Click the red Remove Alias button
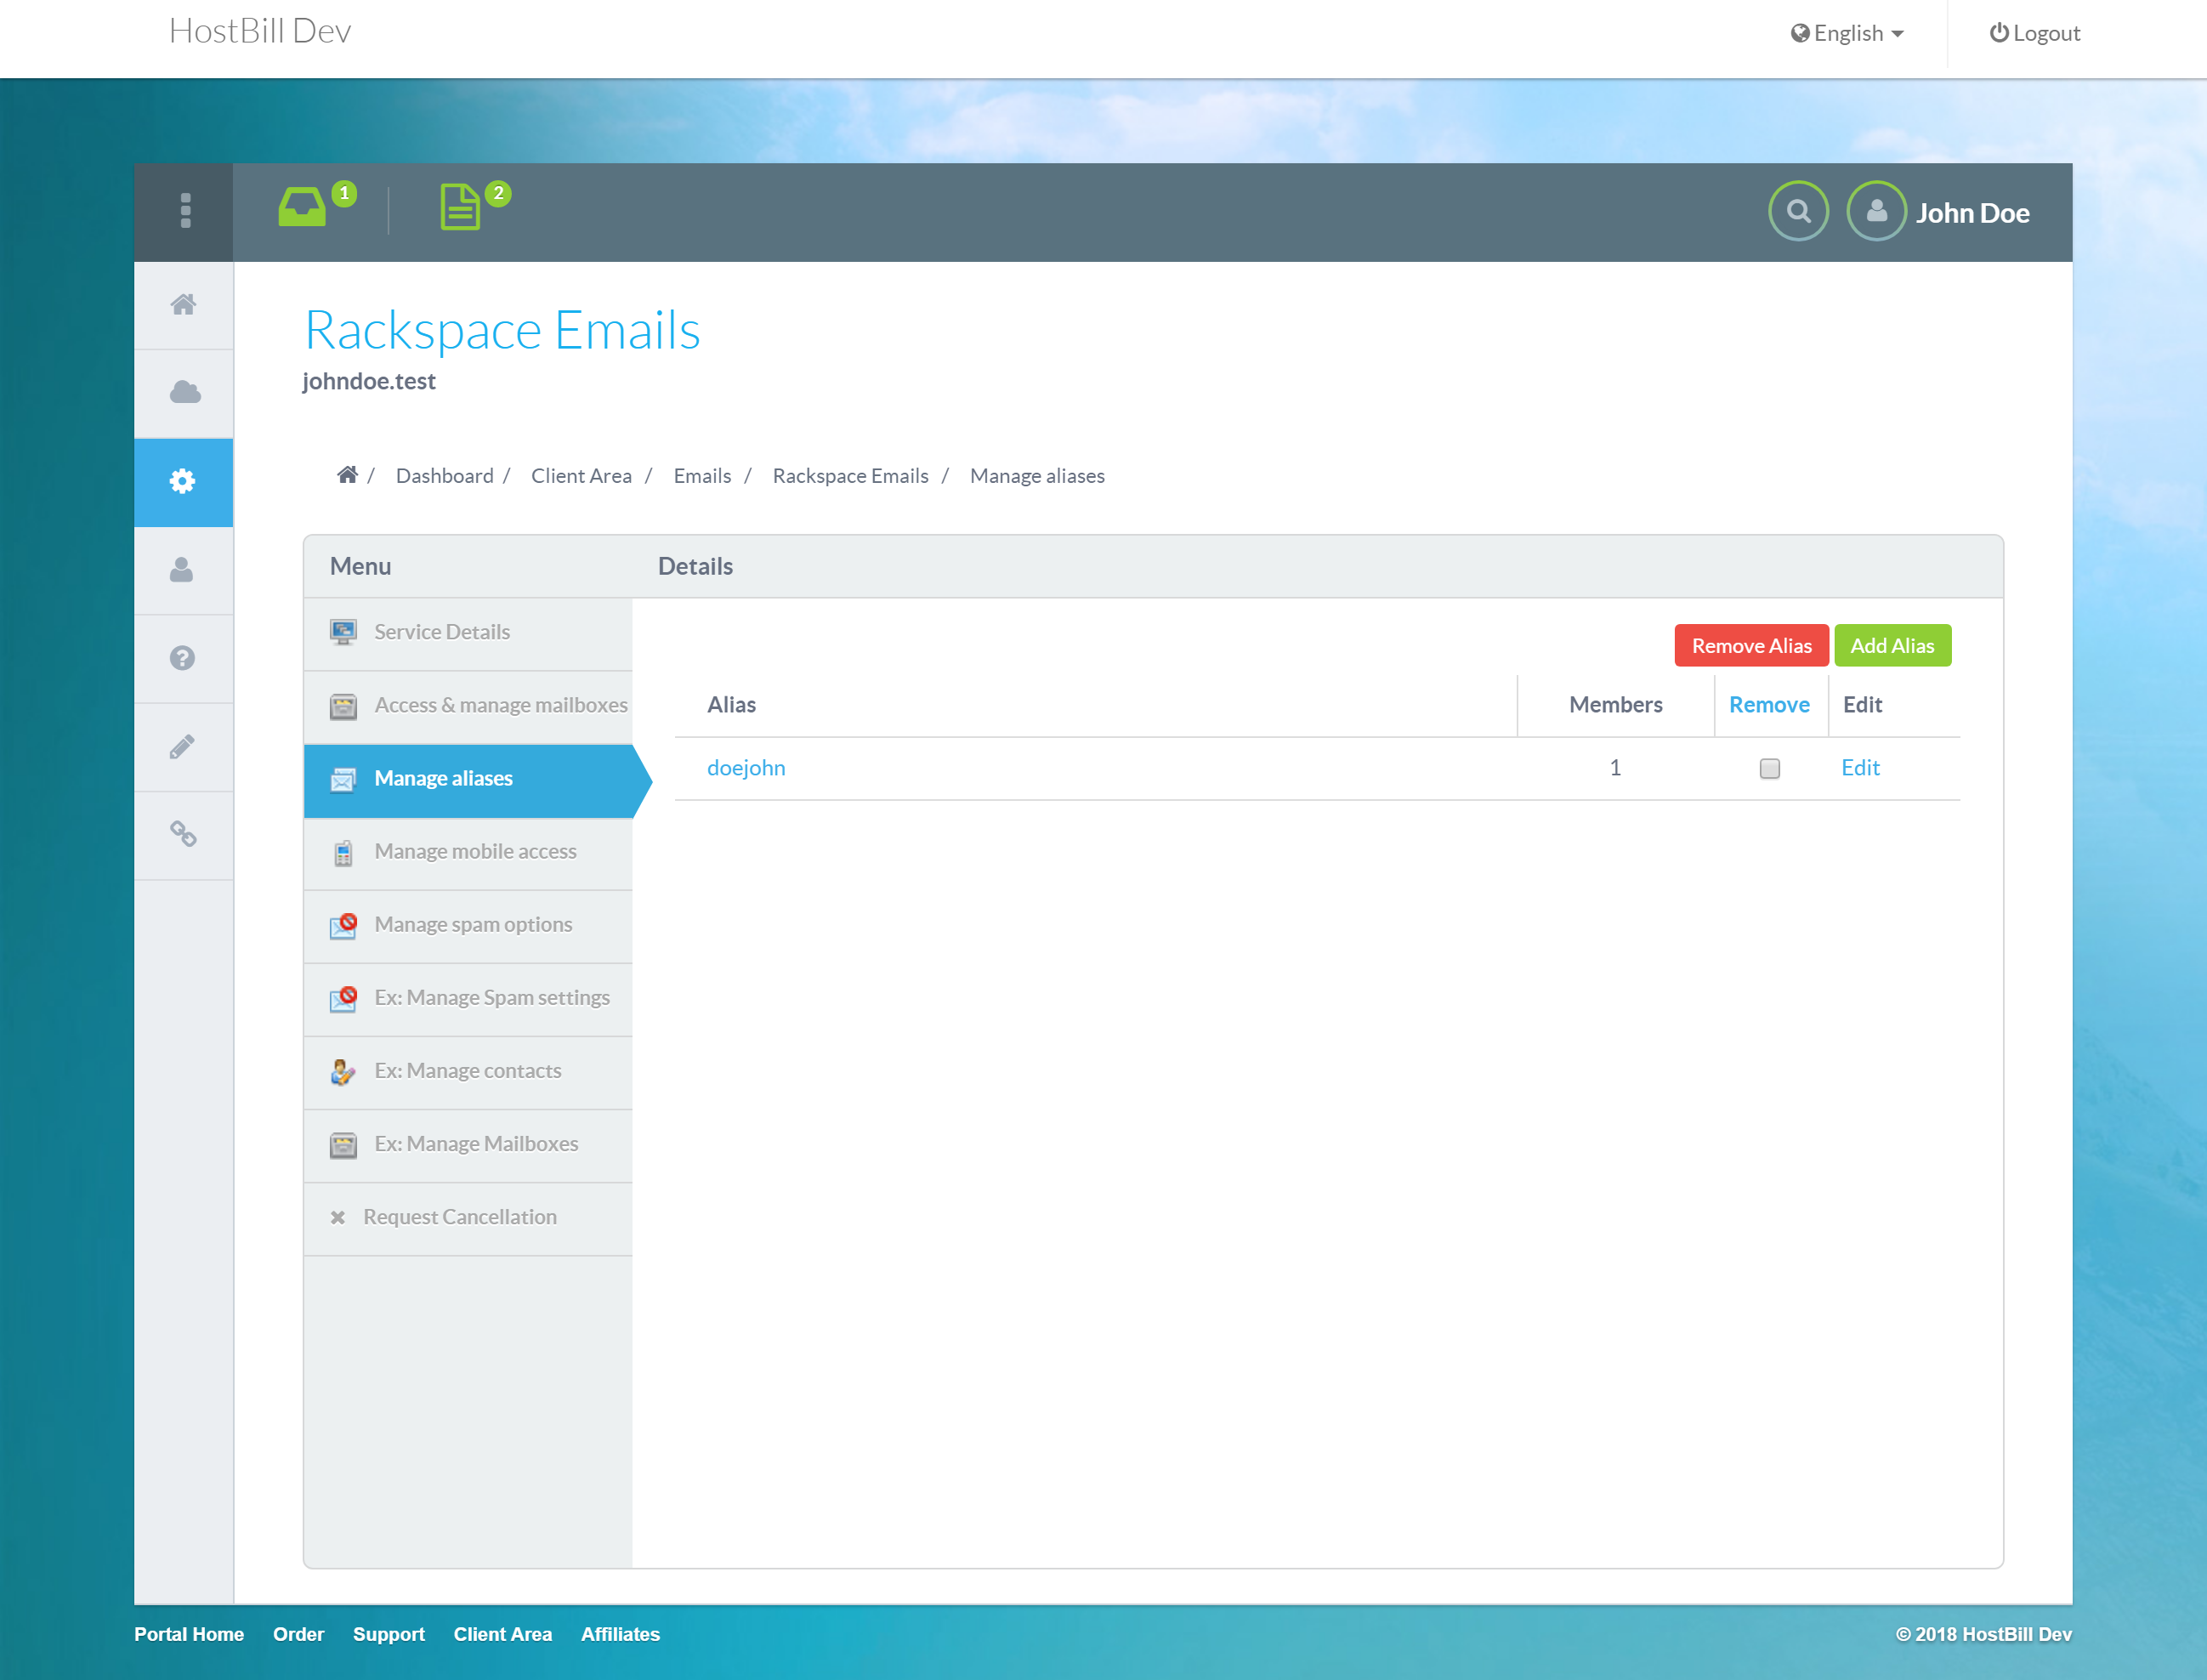This screenshot has height=1680, width=2207. pos(1751,645)
